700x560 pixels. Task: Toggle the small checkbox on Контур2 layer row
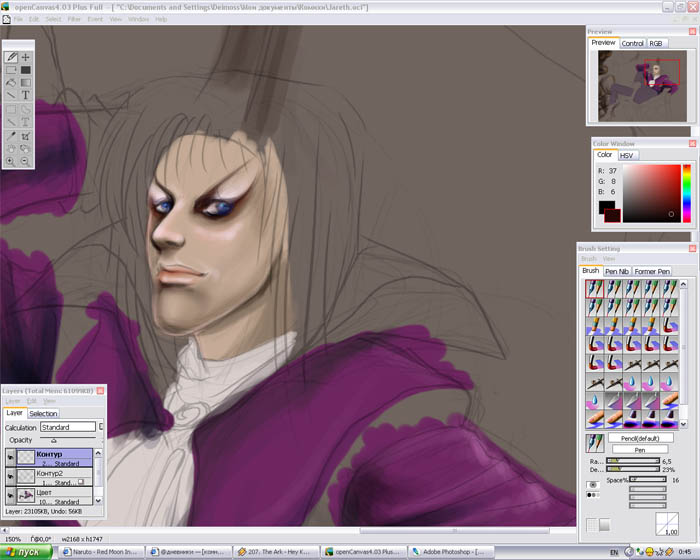(81, 482)
